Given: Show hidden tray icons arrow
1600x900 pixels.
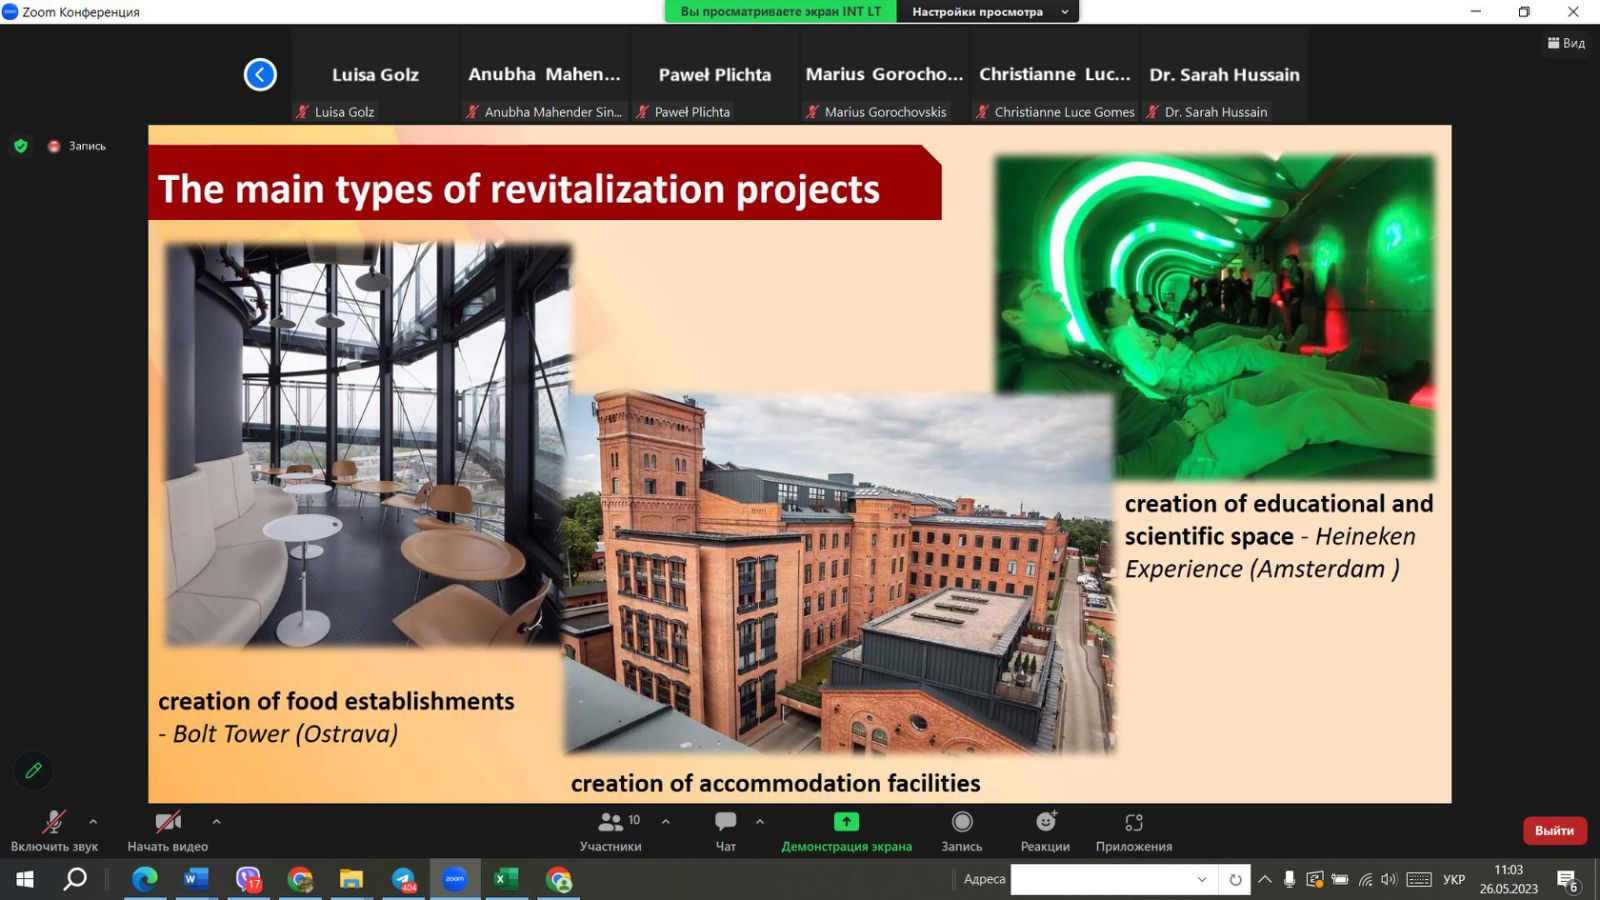Looking at the screenshot, I should click(1265, 879).
